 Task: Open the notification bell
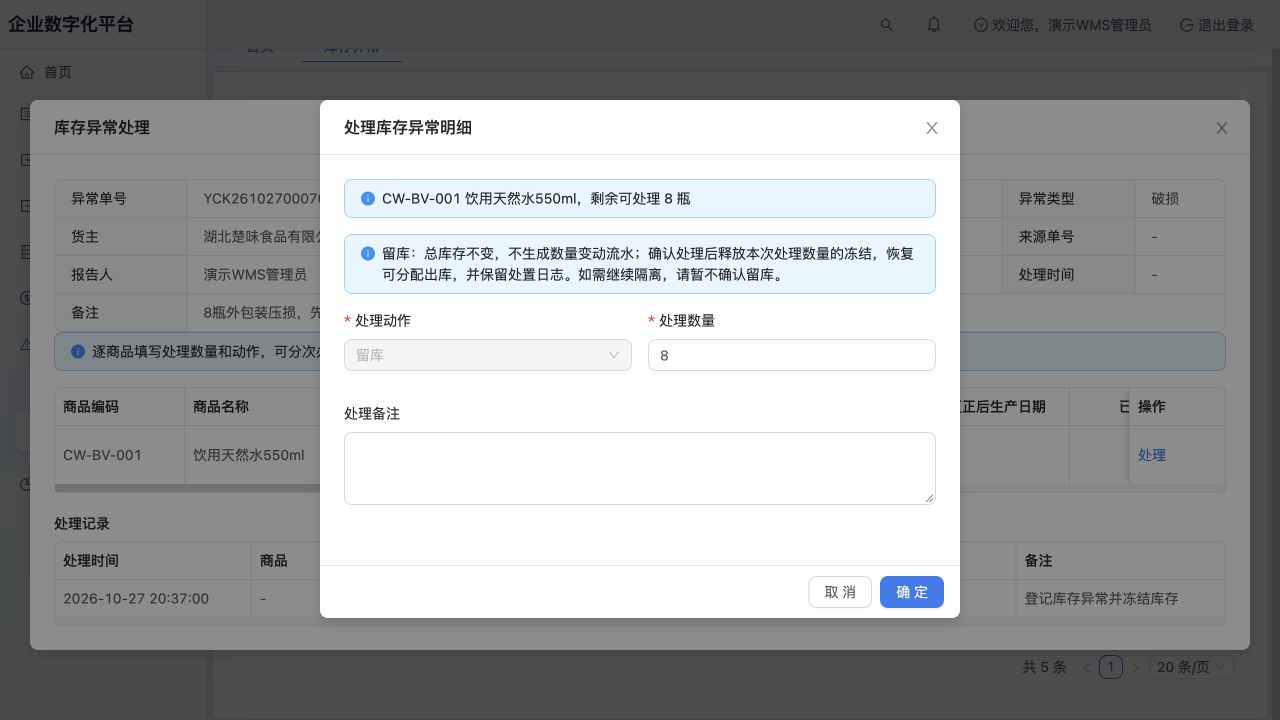(x=934, y=25)
